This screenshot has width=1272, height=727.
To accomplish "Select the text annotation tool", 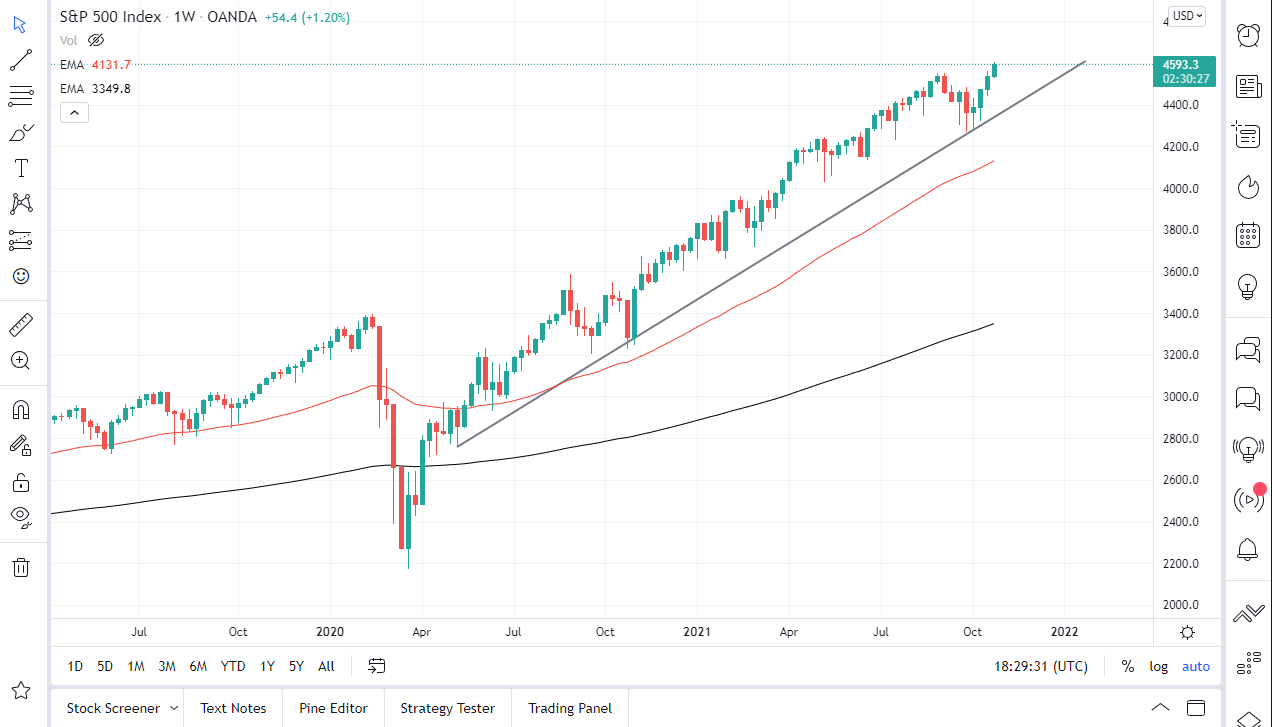I will [x=20, y=168].
